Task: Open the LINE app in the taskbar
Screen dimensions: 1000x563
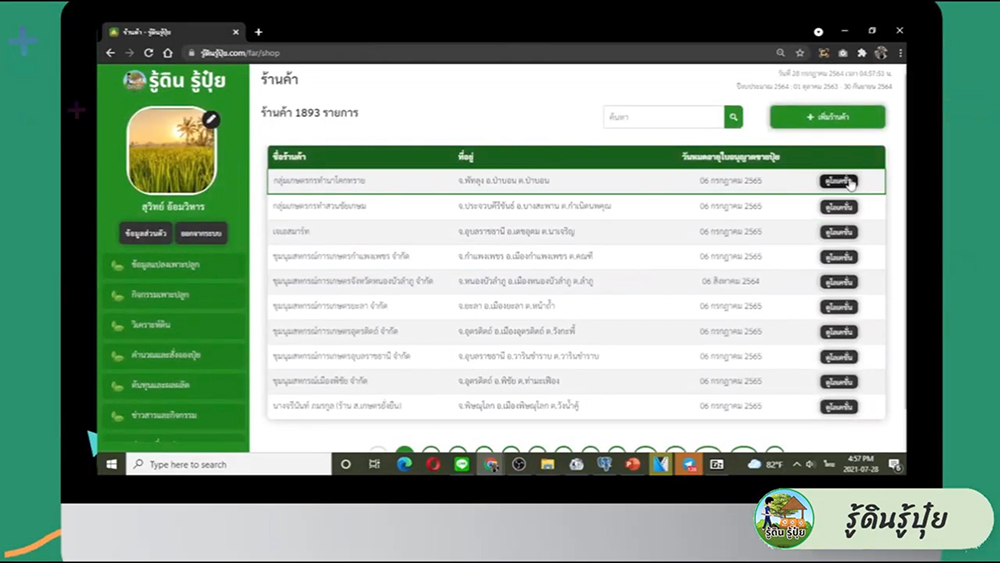Action: [462, 464]
